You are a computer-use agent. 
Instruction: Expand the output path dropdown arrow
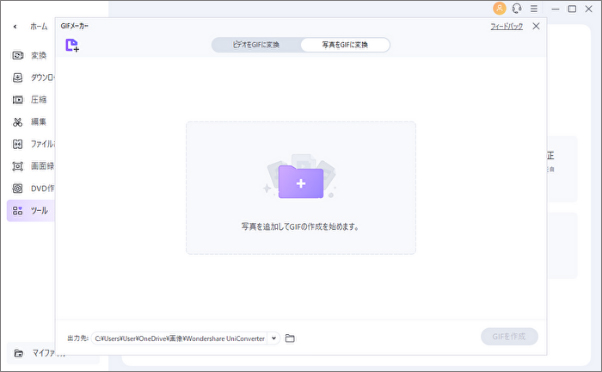[274, 338]
